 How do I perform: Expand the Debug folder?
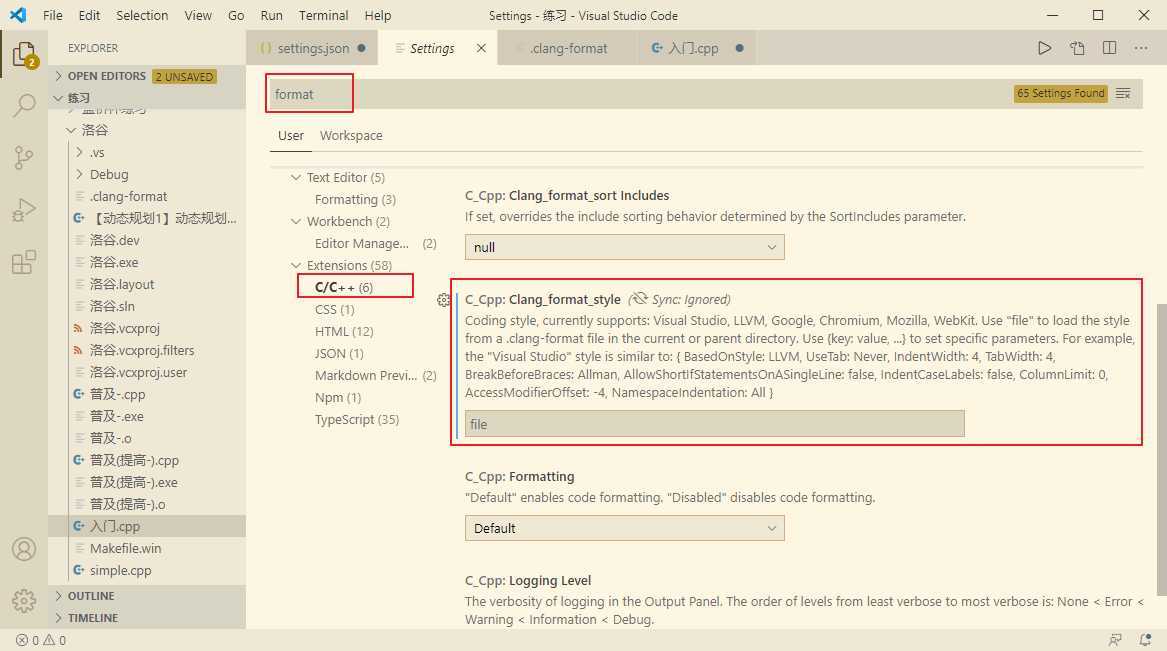coord(147,174)
